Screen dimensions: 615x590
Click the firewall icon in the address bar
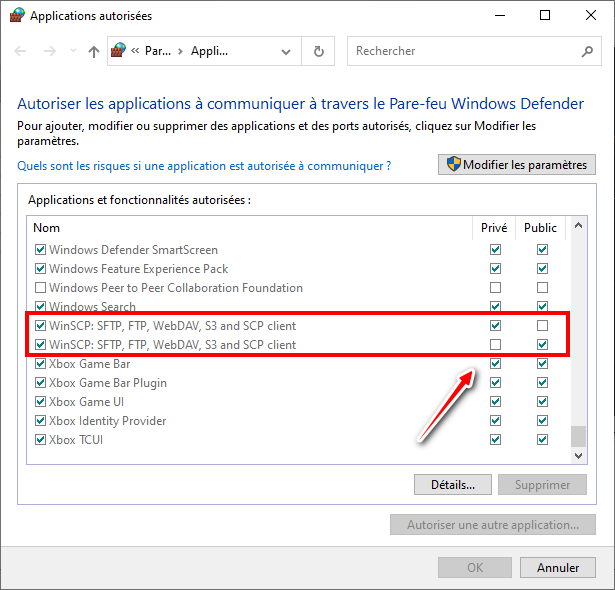click(x=118, y=51)
